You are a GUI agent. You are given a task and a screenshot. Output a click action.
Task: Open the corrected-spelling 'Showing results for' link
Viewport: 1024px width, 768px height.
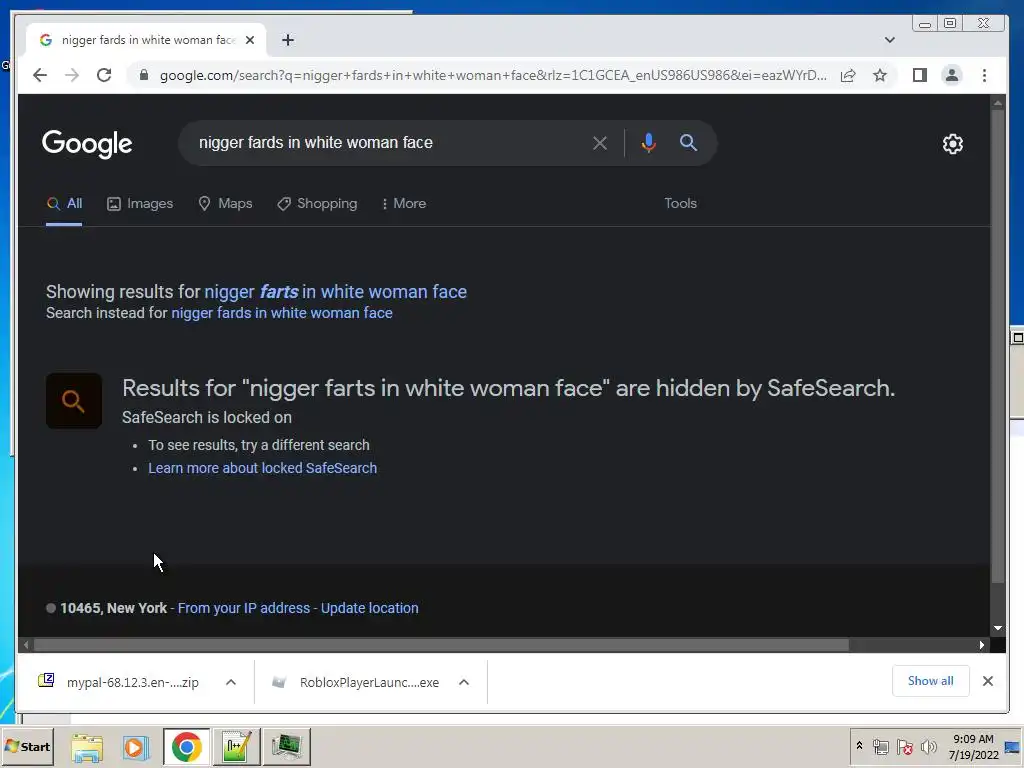coord(336,292)
